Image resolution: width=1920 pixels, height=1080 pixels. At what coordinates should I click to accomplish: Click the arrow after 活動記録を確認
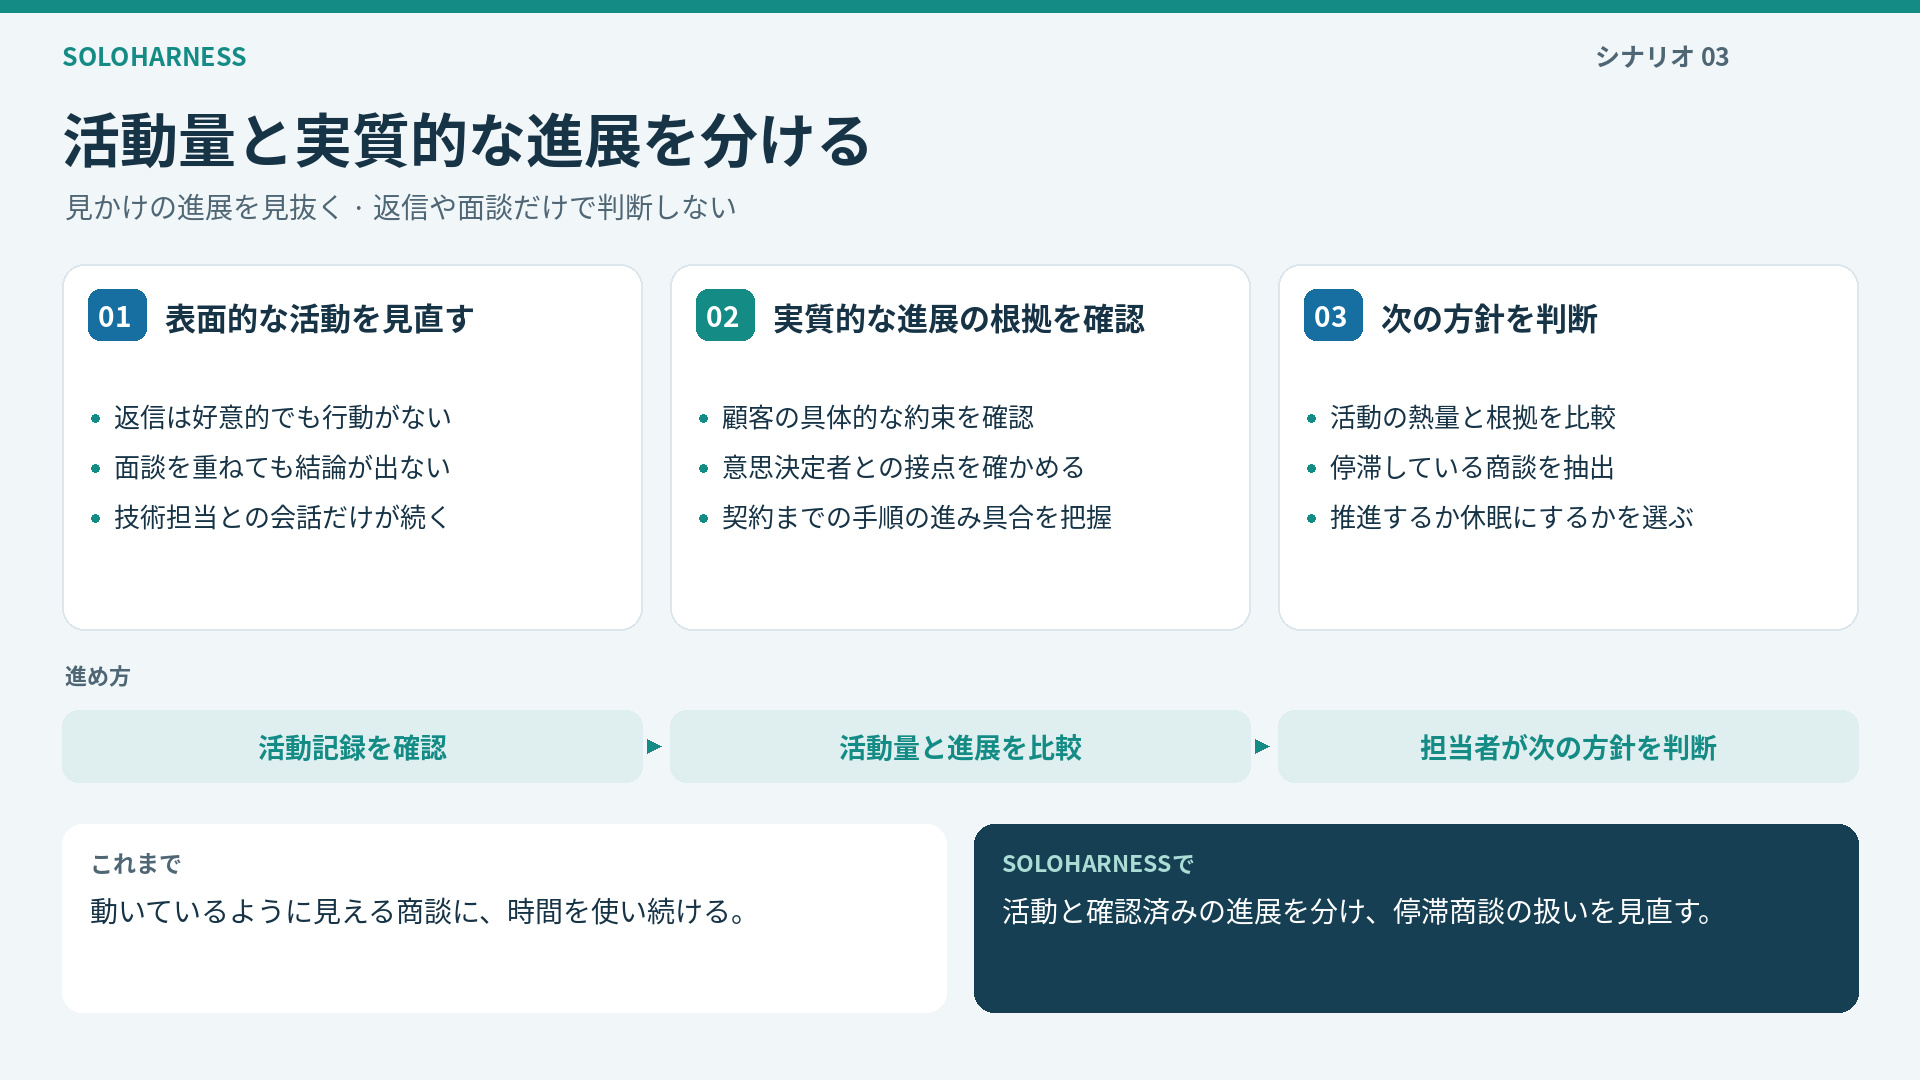coord(655,746)
